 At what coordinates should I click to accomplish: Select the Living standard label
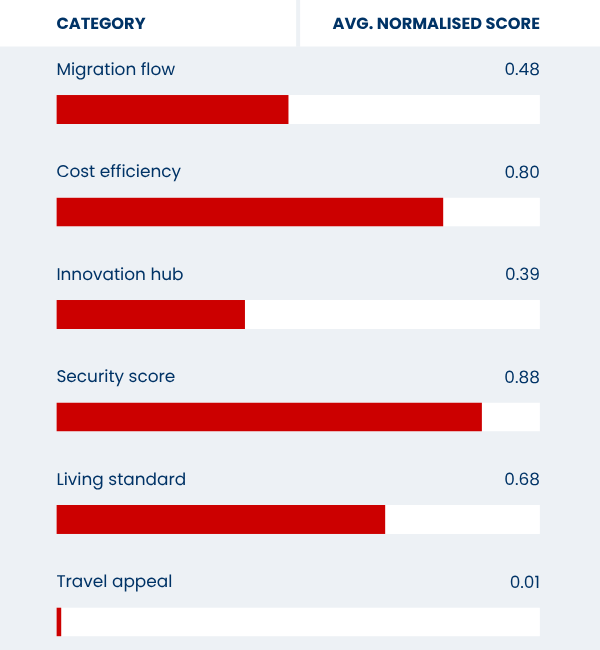point(121,479)
